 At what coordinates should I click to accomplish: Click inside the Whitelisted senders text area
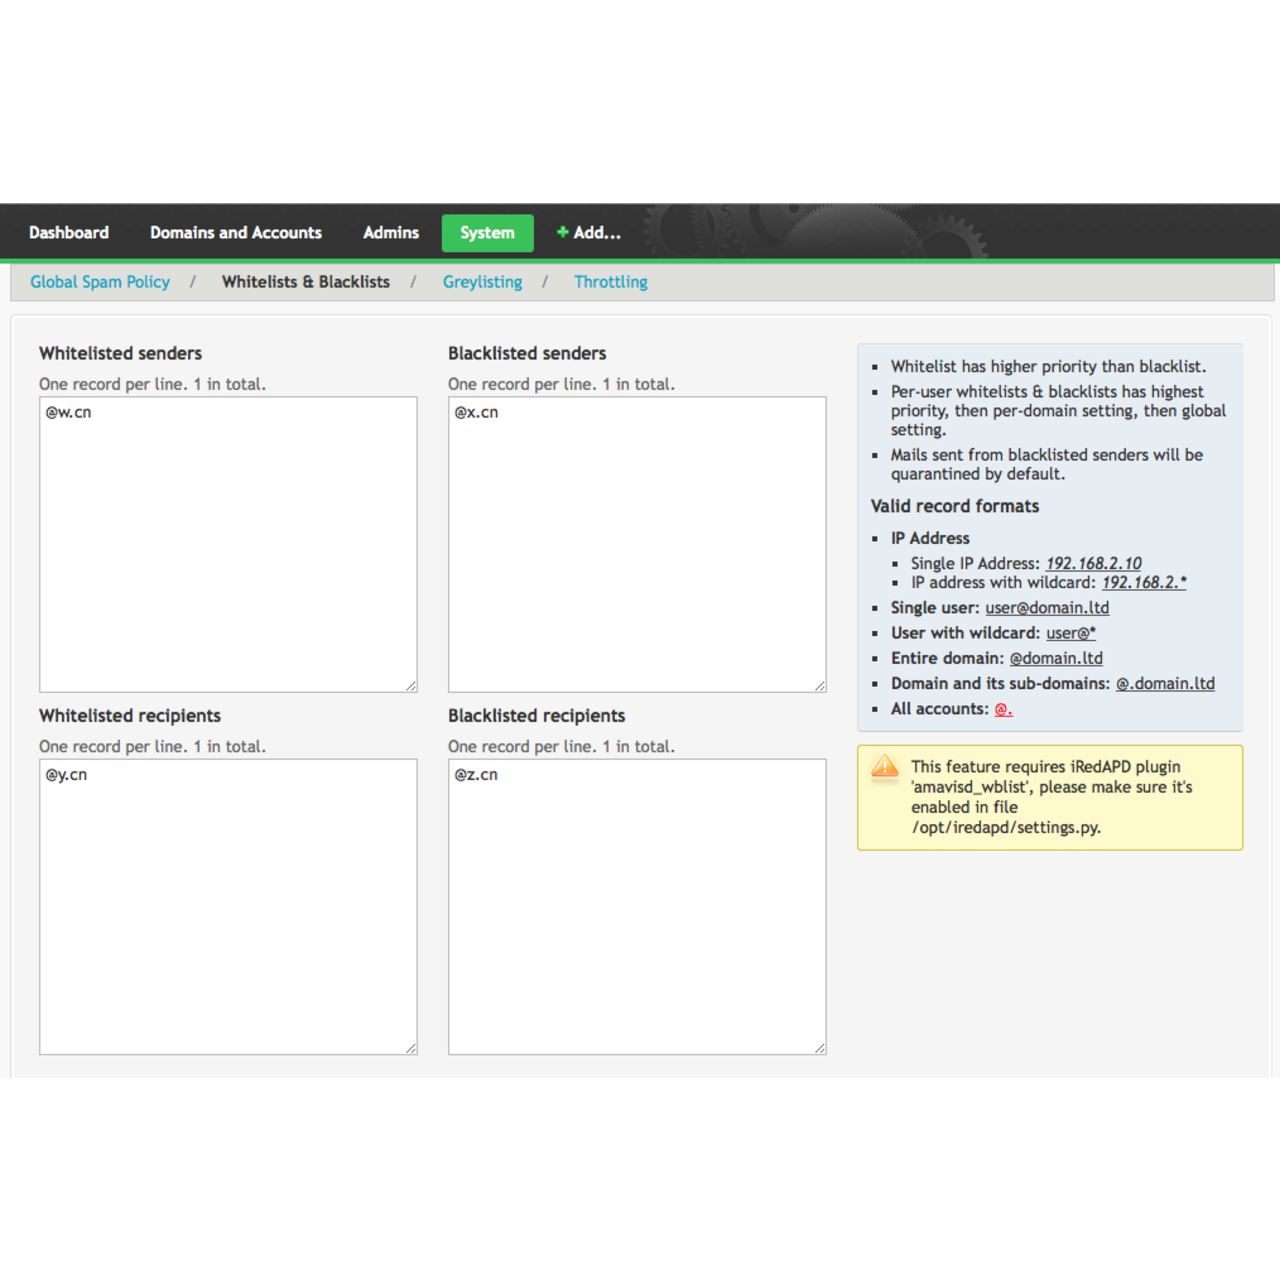point(228,544)
